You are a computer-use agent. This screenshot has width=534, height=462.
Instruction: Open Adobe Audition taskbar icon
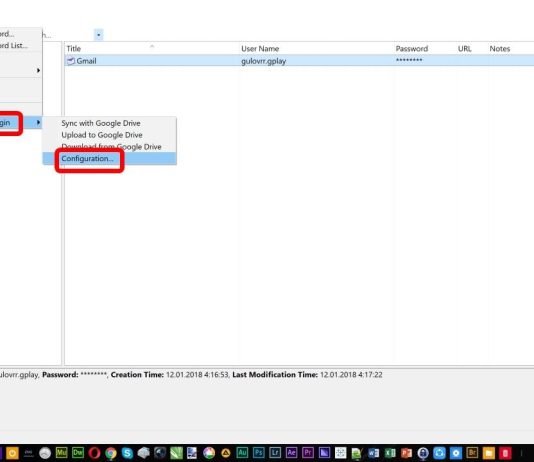click(242, 453)
